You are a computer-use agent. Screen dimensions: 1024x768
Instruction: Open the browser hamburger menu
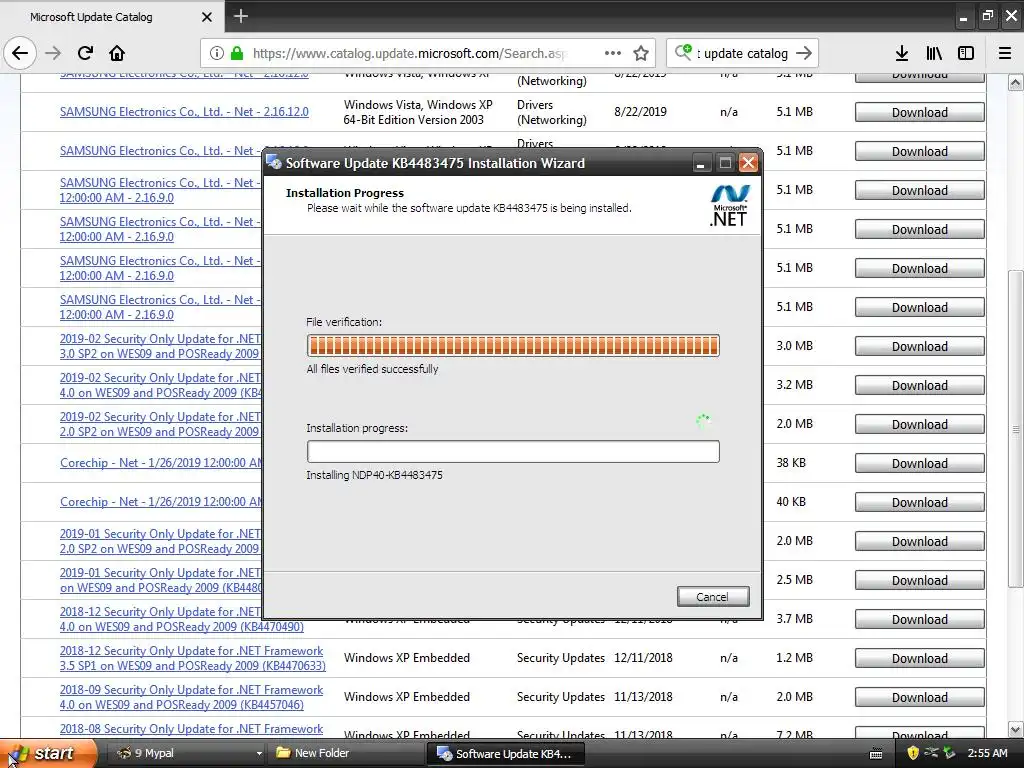click(x=1005, y=53)
